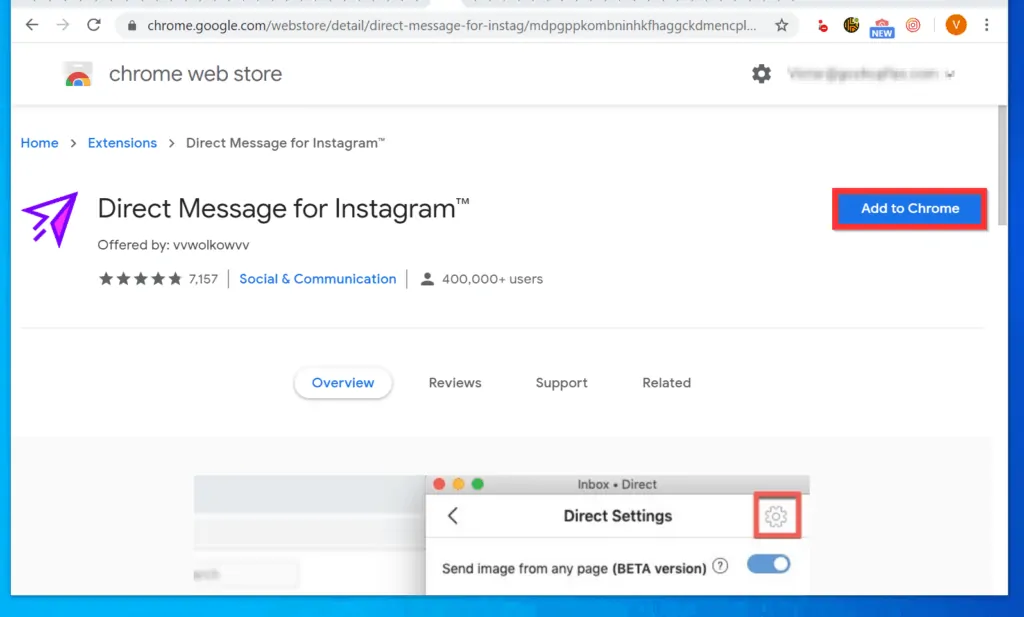Open web store settings gear icon
This screenshot has height=617, width=1024.
(761, 74)
